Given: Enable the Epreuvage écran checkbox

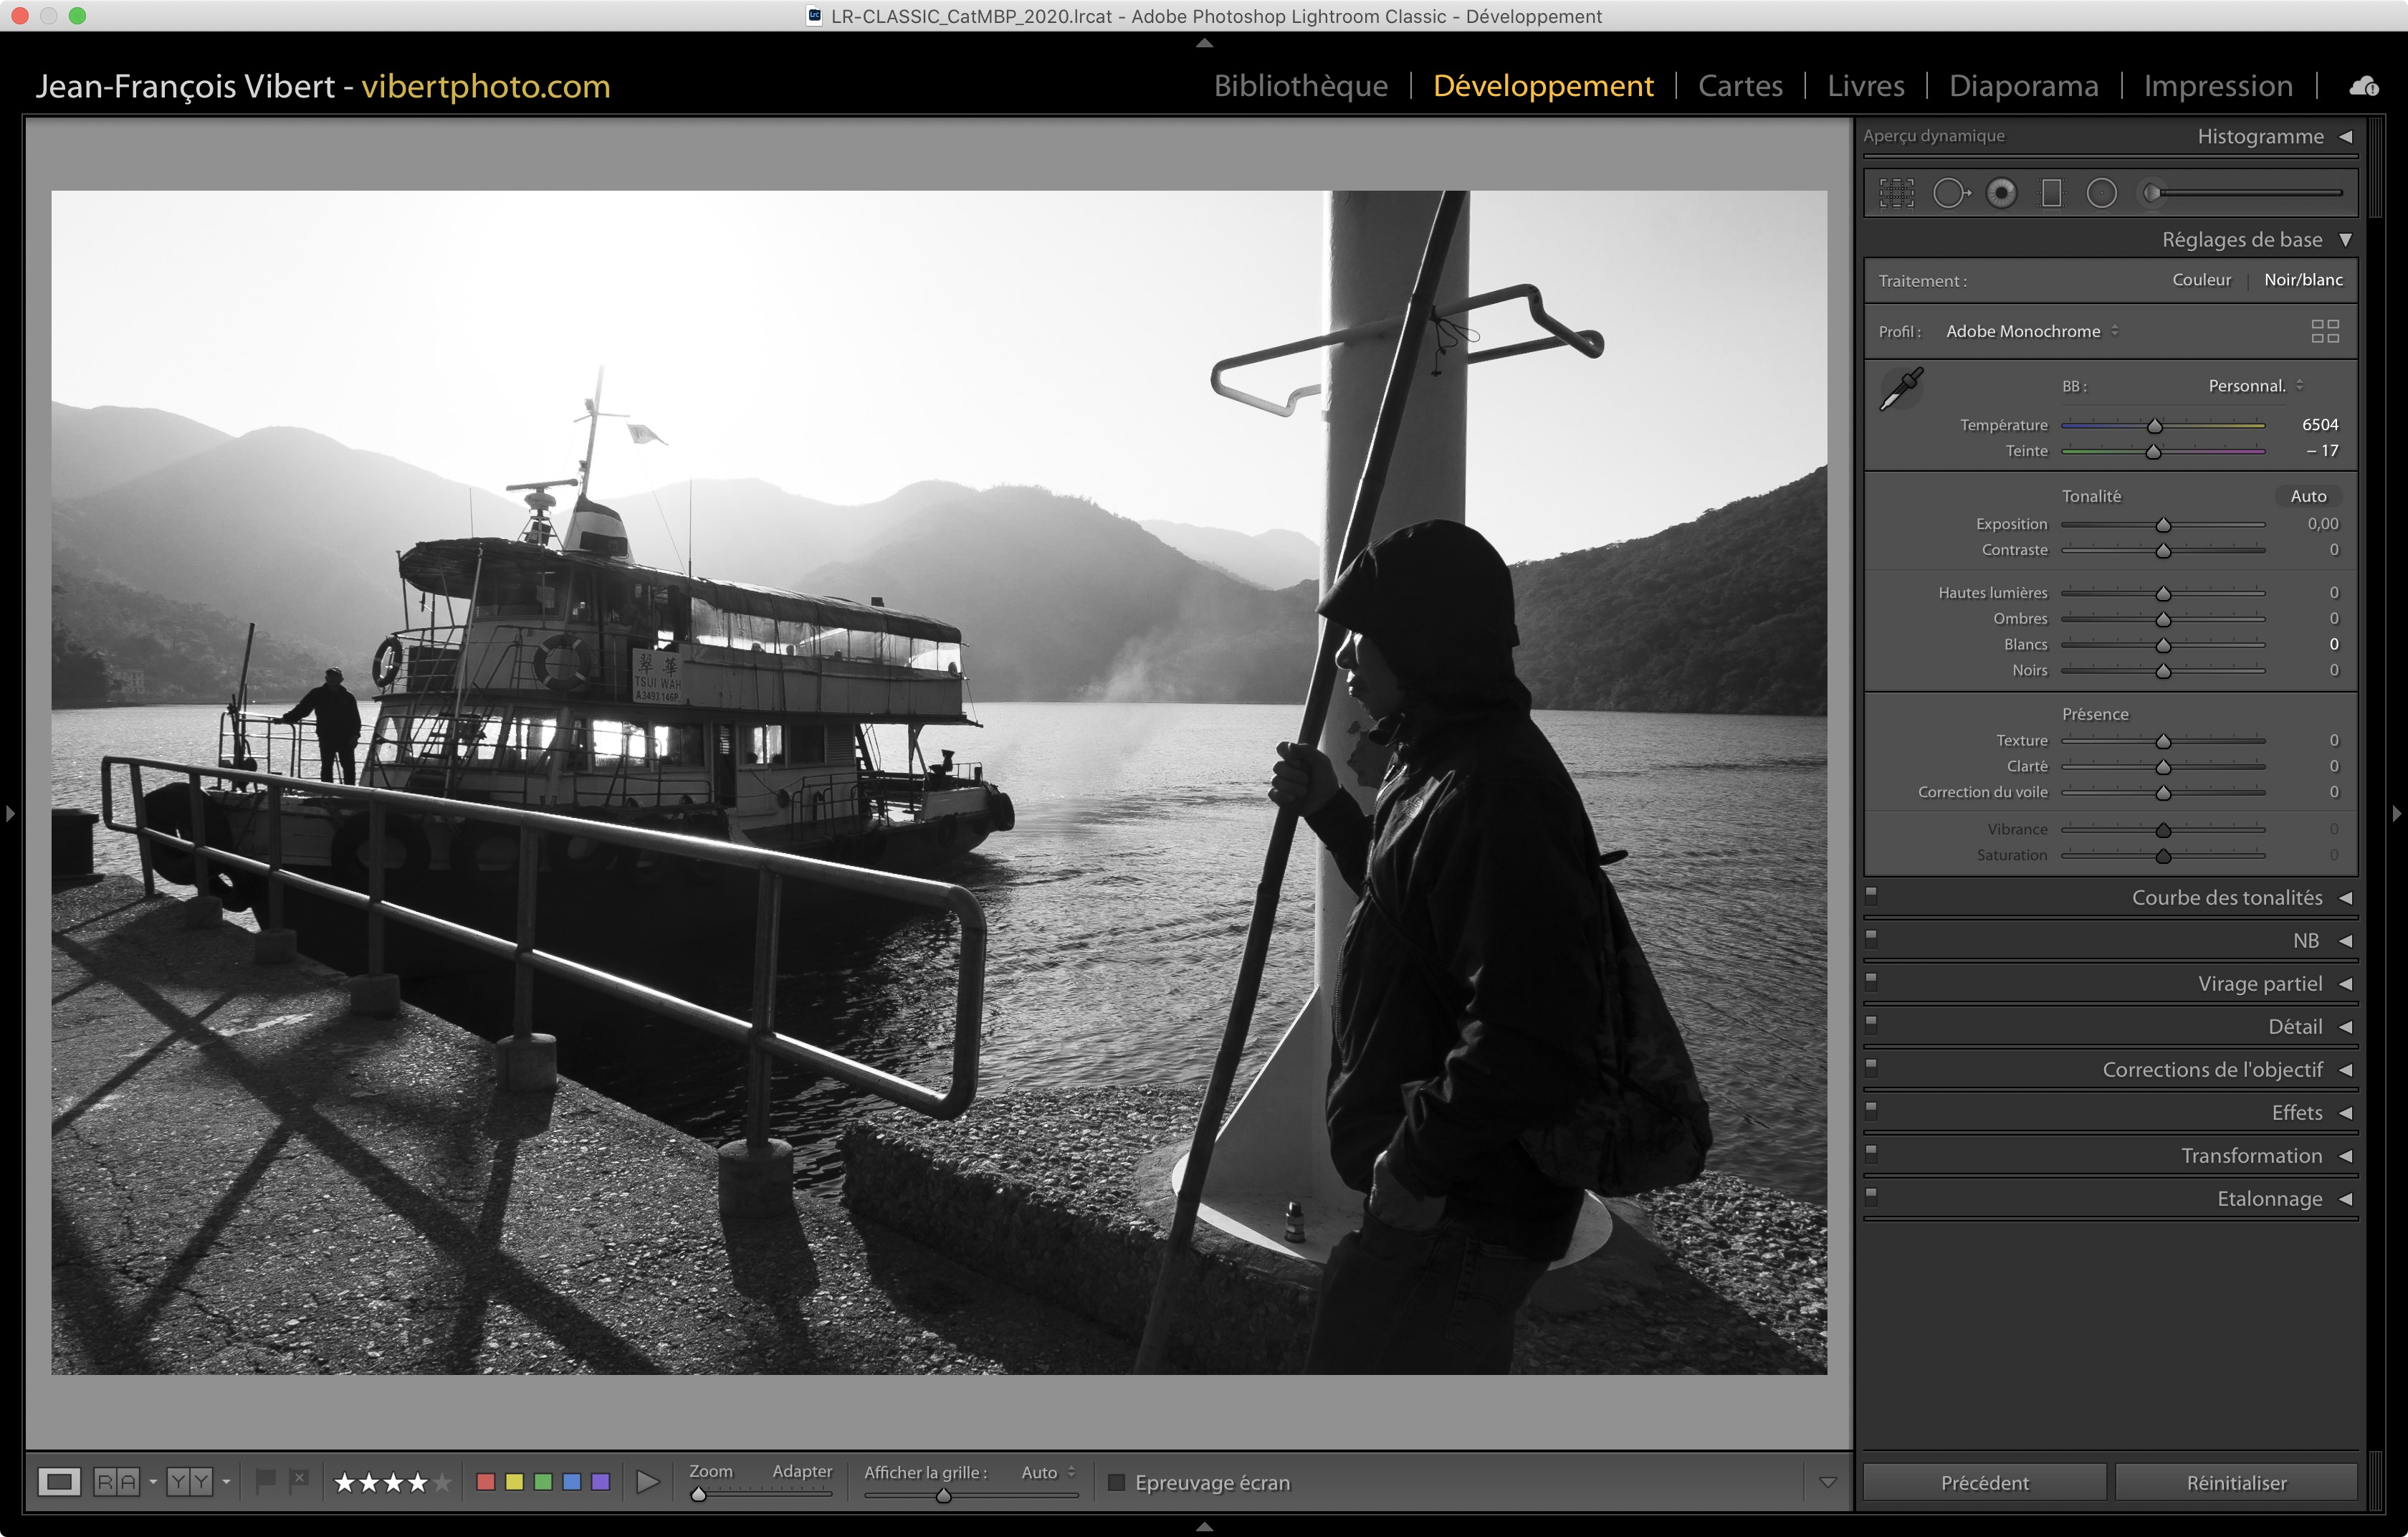Looking at the screenshot, I should [1117, 1482].
